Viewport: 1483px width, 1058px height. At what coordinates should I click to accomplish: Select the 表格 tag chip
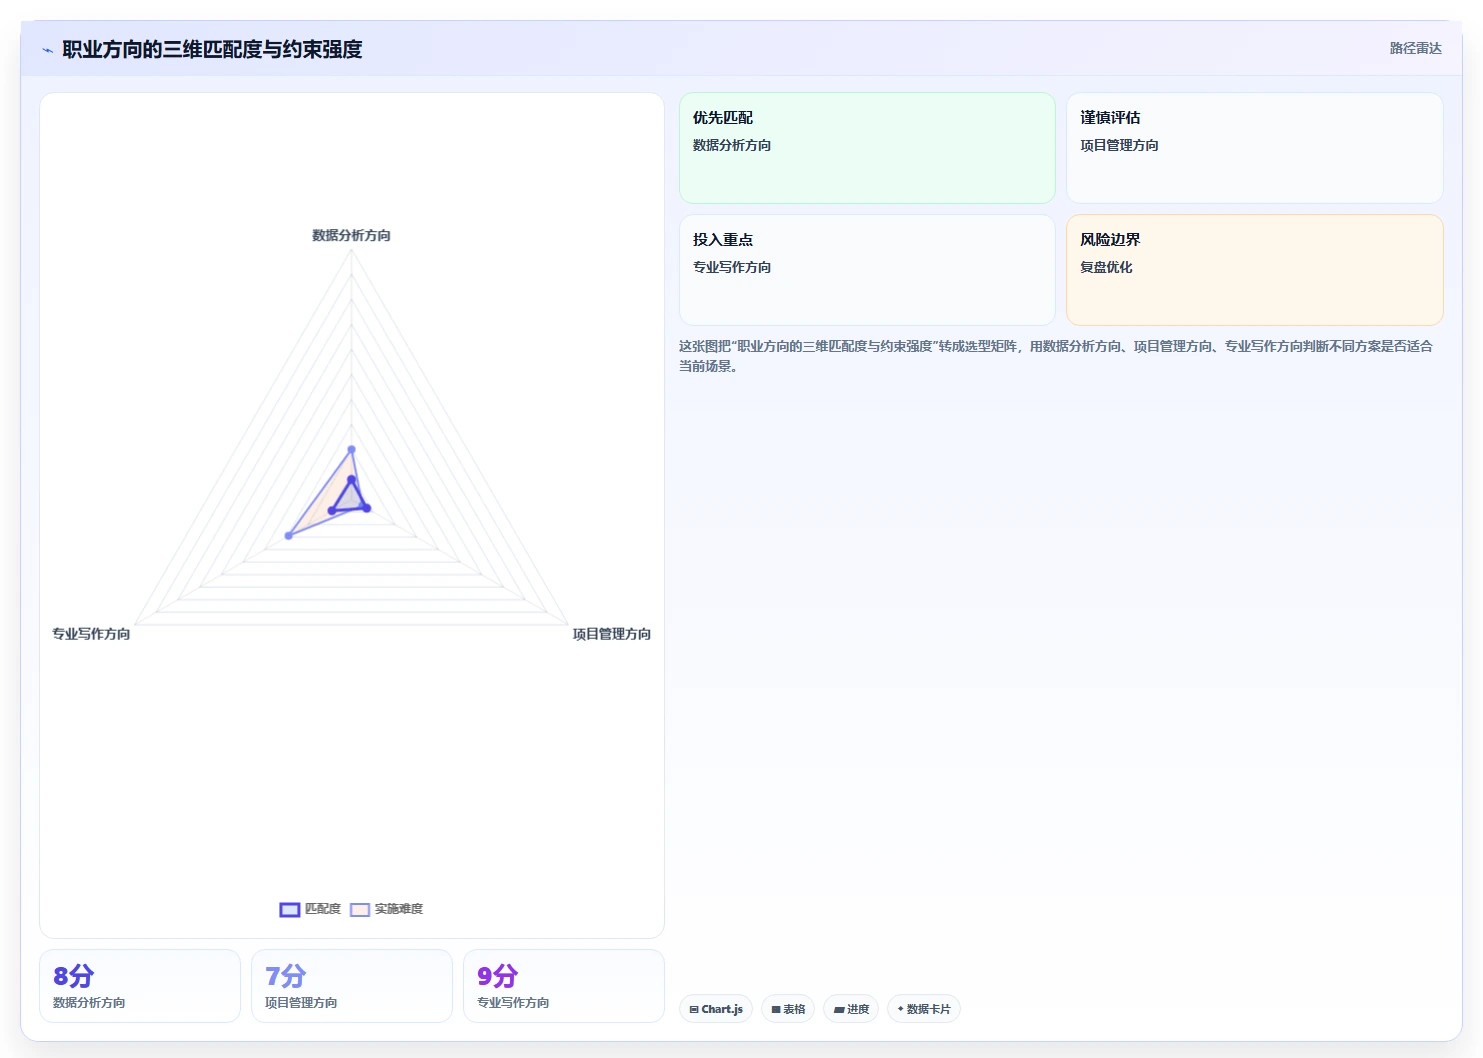(788, 1009)
